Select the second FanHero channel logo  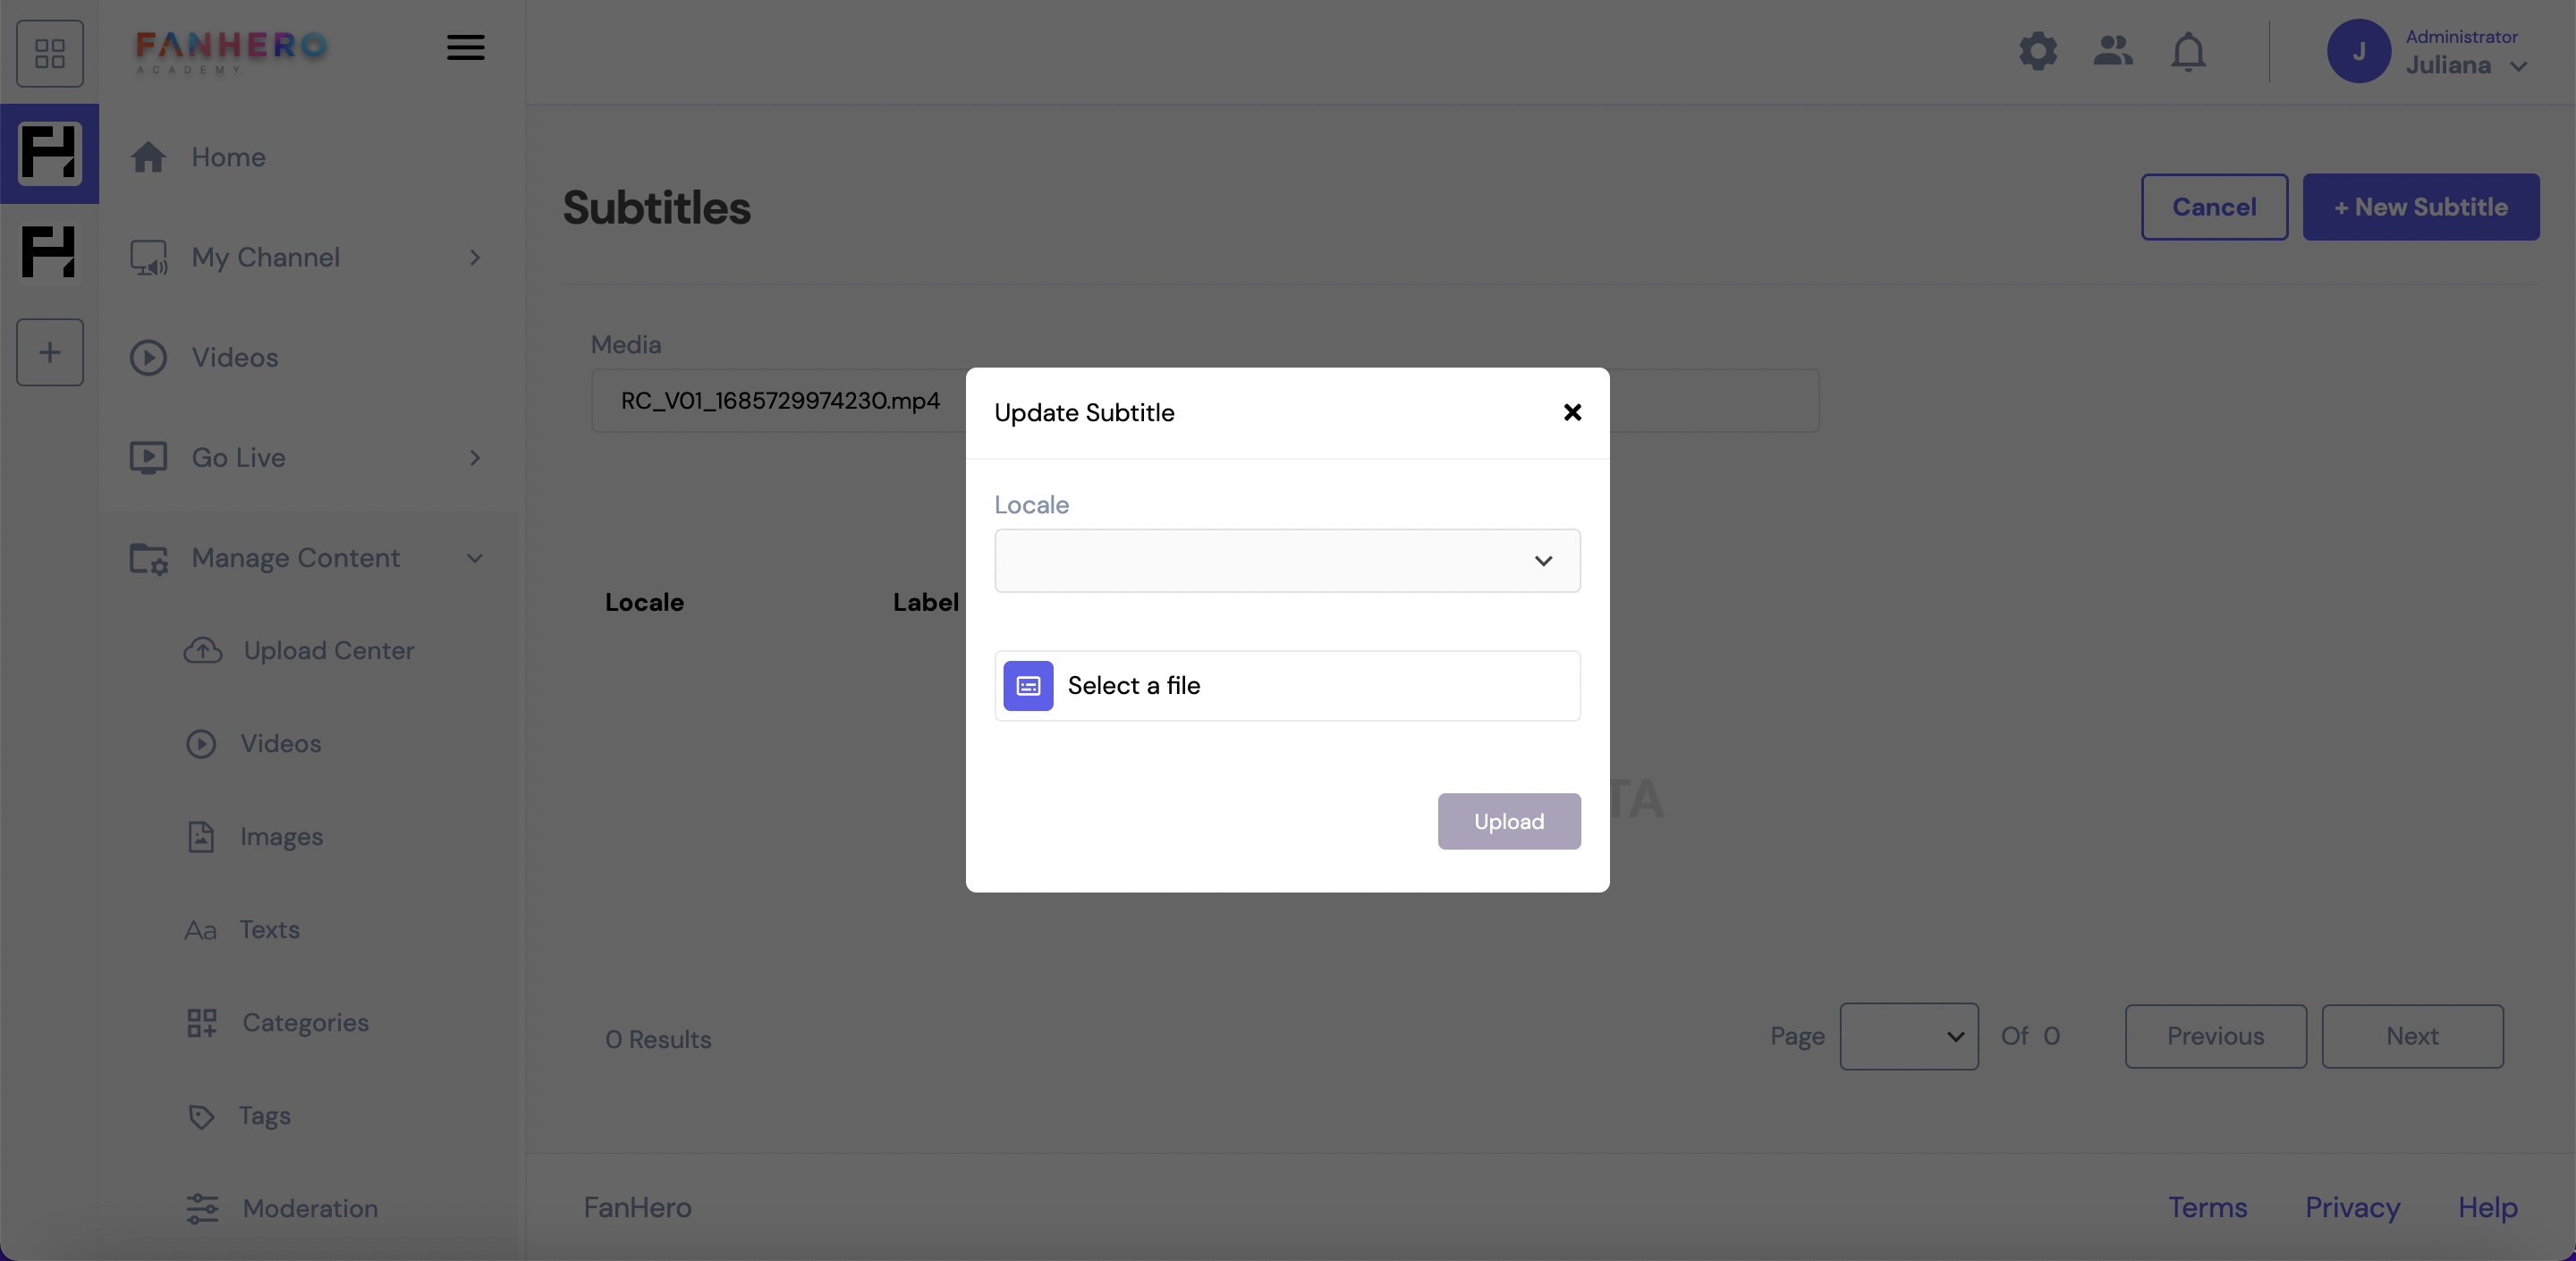49,251
